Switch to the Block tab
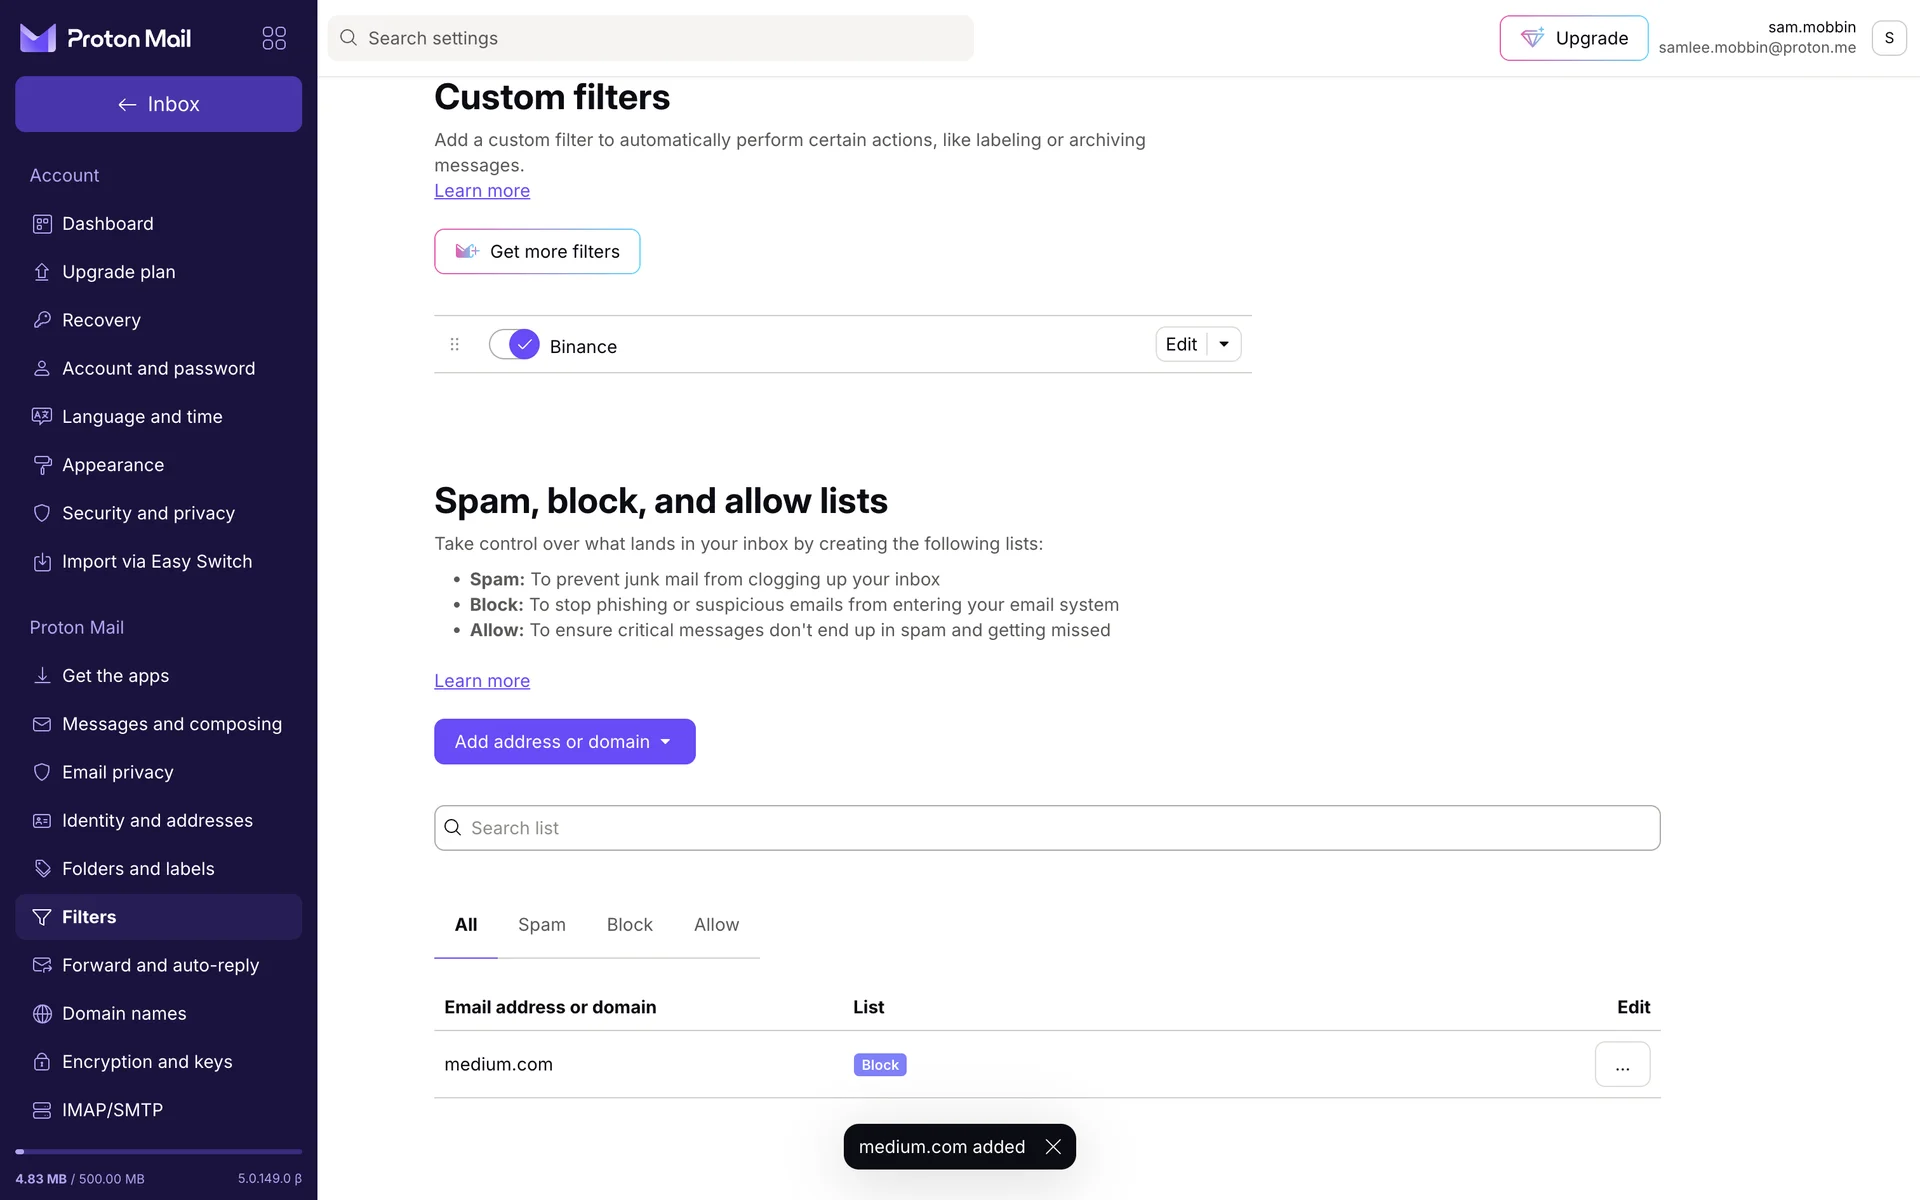 point(629,925)
